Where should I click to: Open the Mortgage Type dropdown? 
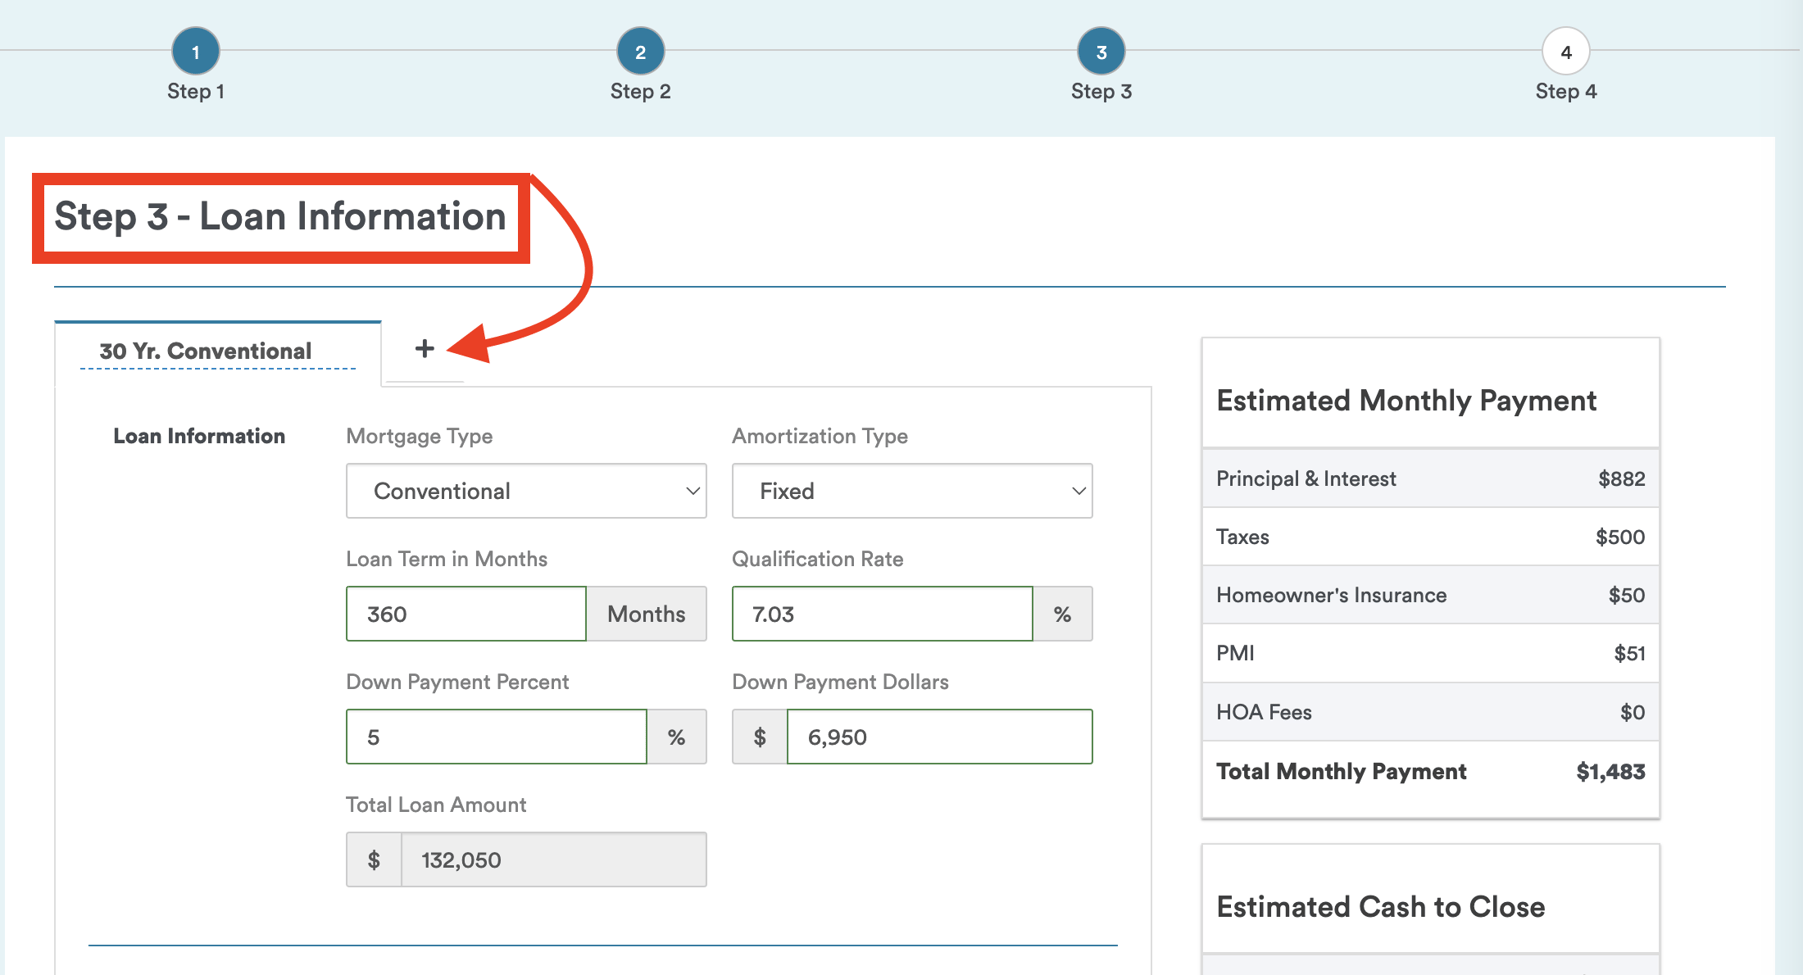pos(526,491)
